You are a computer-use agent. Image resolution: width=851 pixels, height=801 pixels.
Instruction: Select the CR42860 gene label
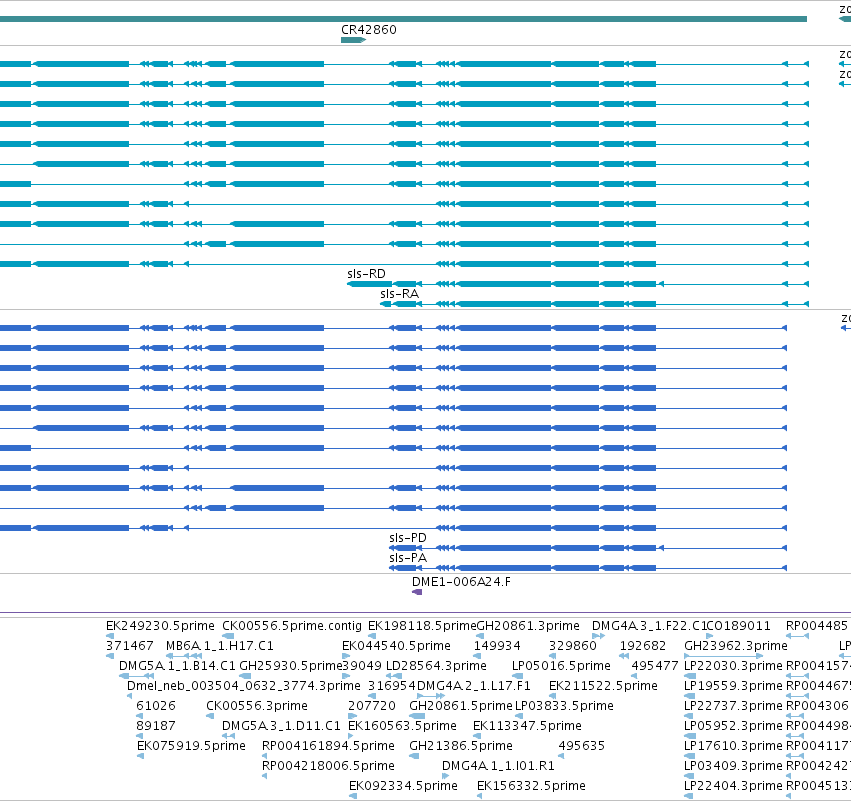click(369, 30)
